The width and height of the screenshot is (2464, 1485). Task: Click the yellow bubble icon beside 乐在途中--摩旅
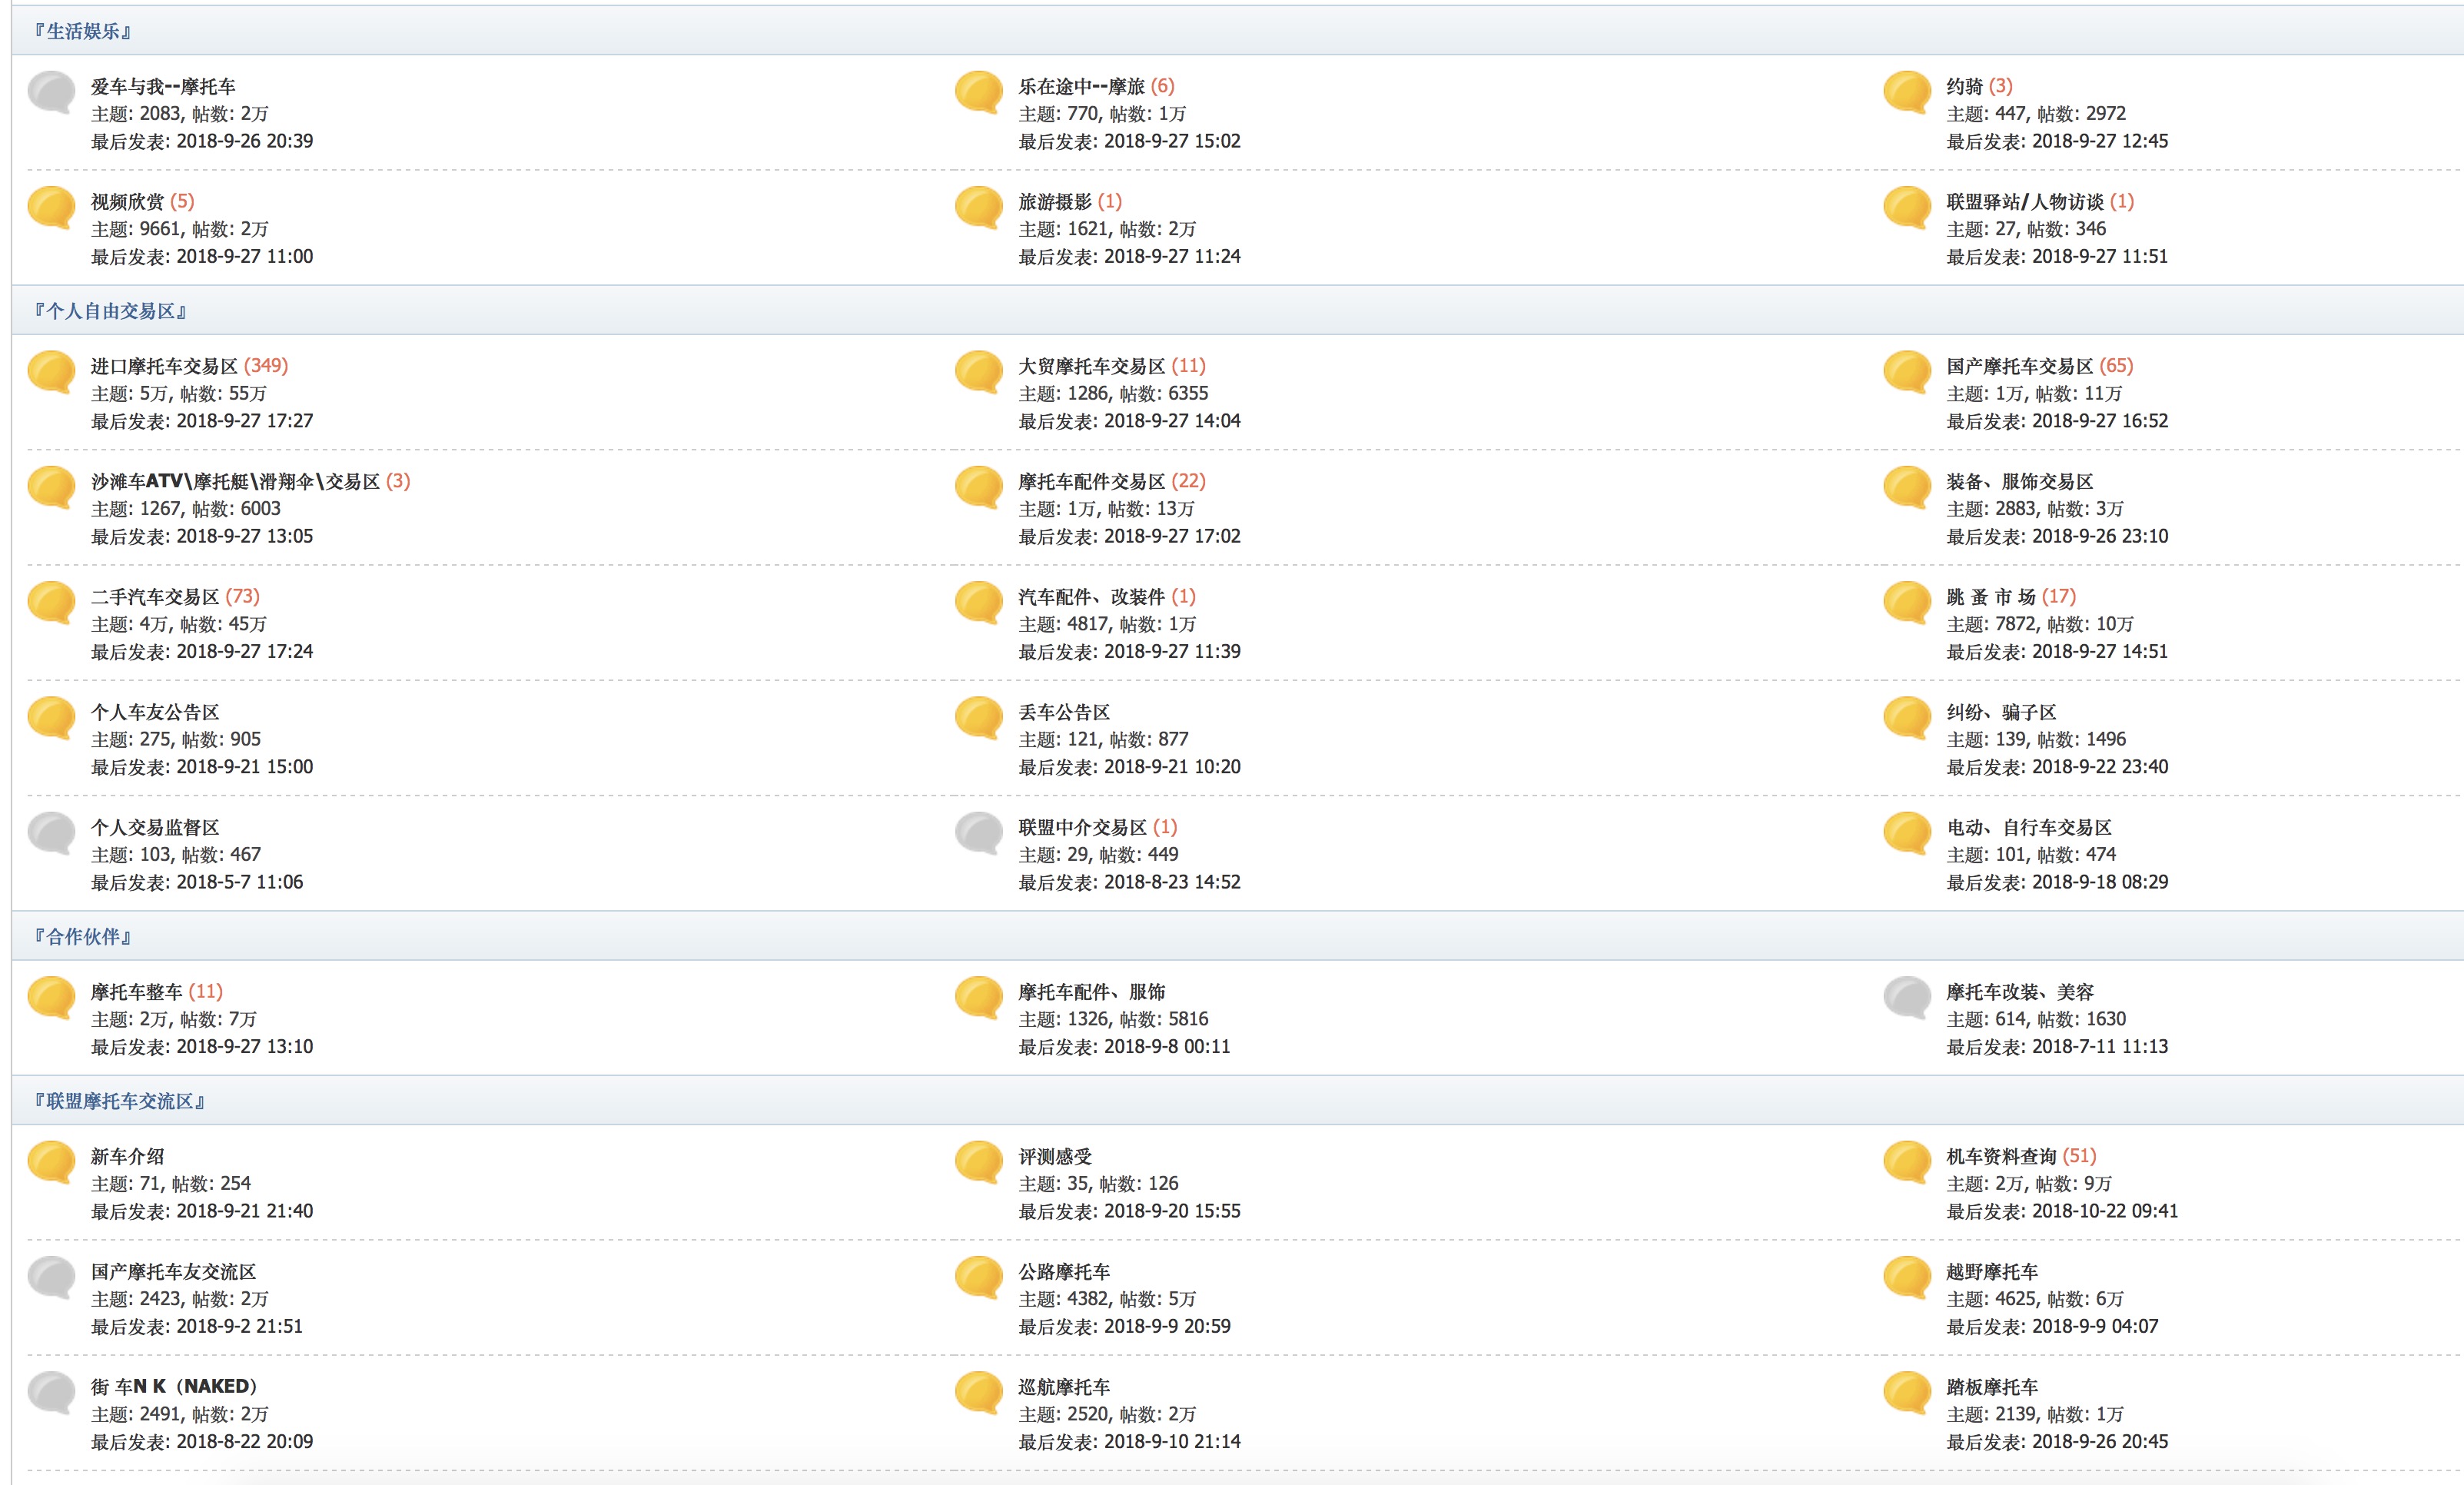979,92
